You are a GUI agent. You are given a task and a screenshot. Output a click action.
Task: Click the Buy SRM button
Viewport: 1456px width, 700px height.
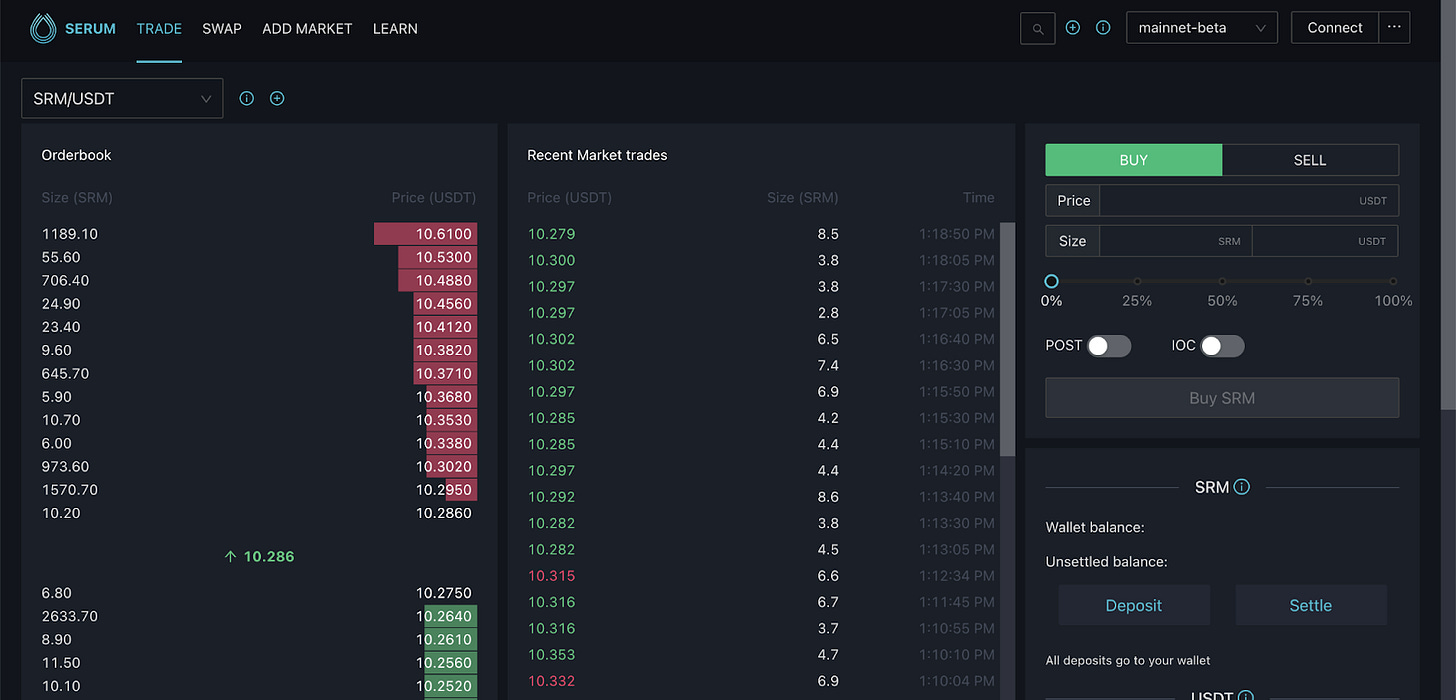pyautogui.click(x=1222, y=398)
